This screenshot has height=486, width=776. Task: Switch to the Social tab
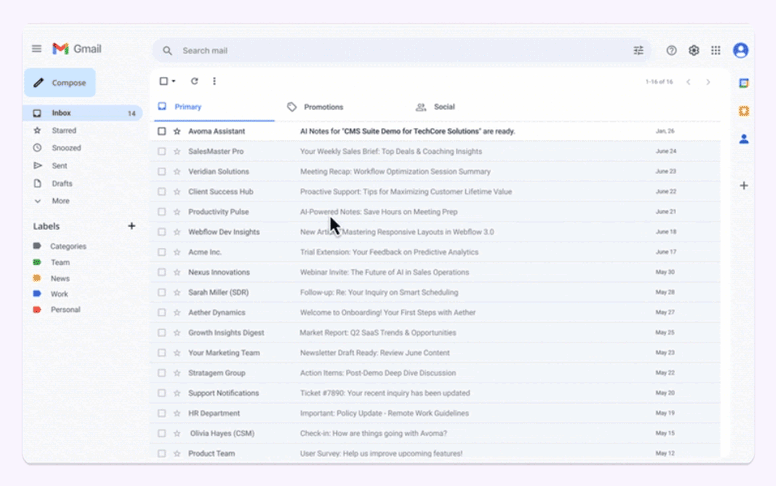tap(436, 107)
